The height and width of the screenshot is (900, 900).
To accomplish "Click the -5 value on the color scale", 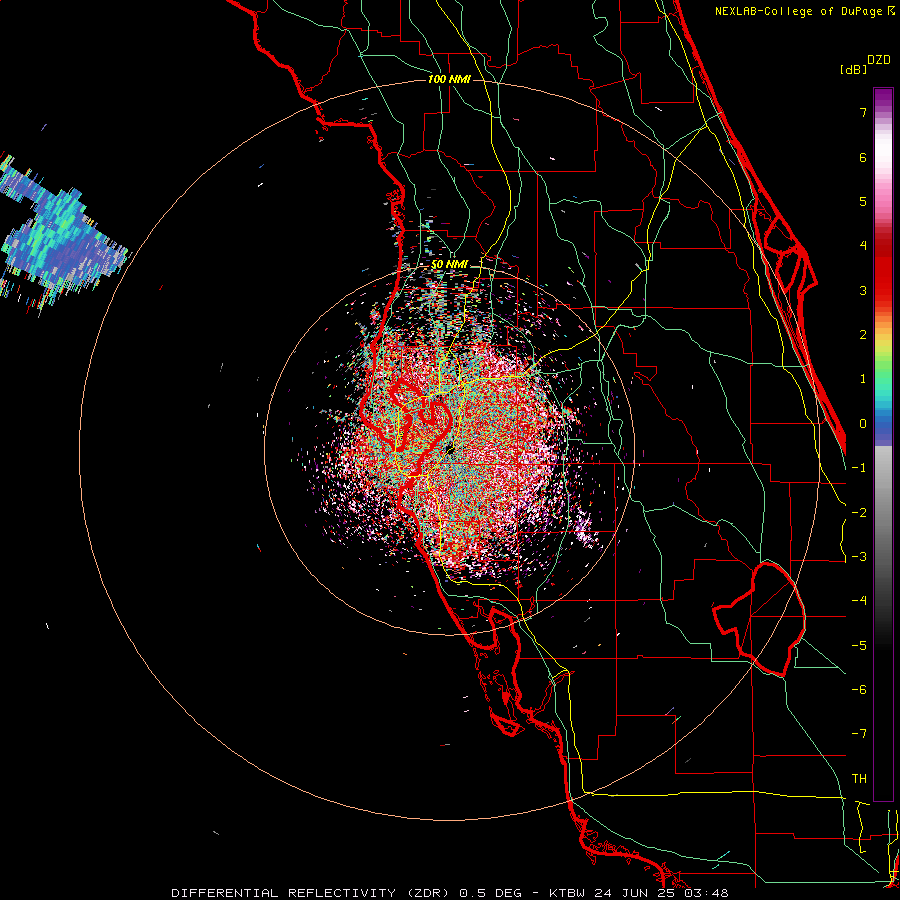I will tap(859, 646).
